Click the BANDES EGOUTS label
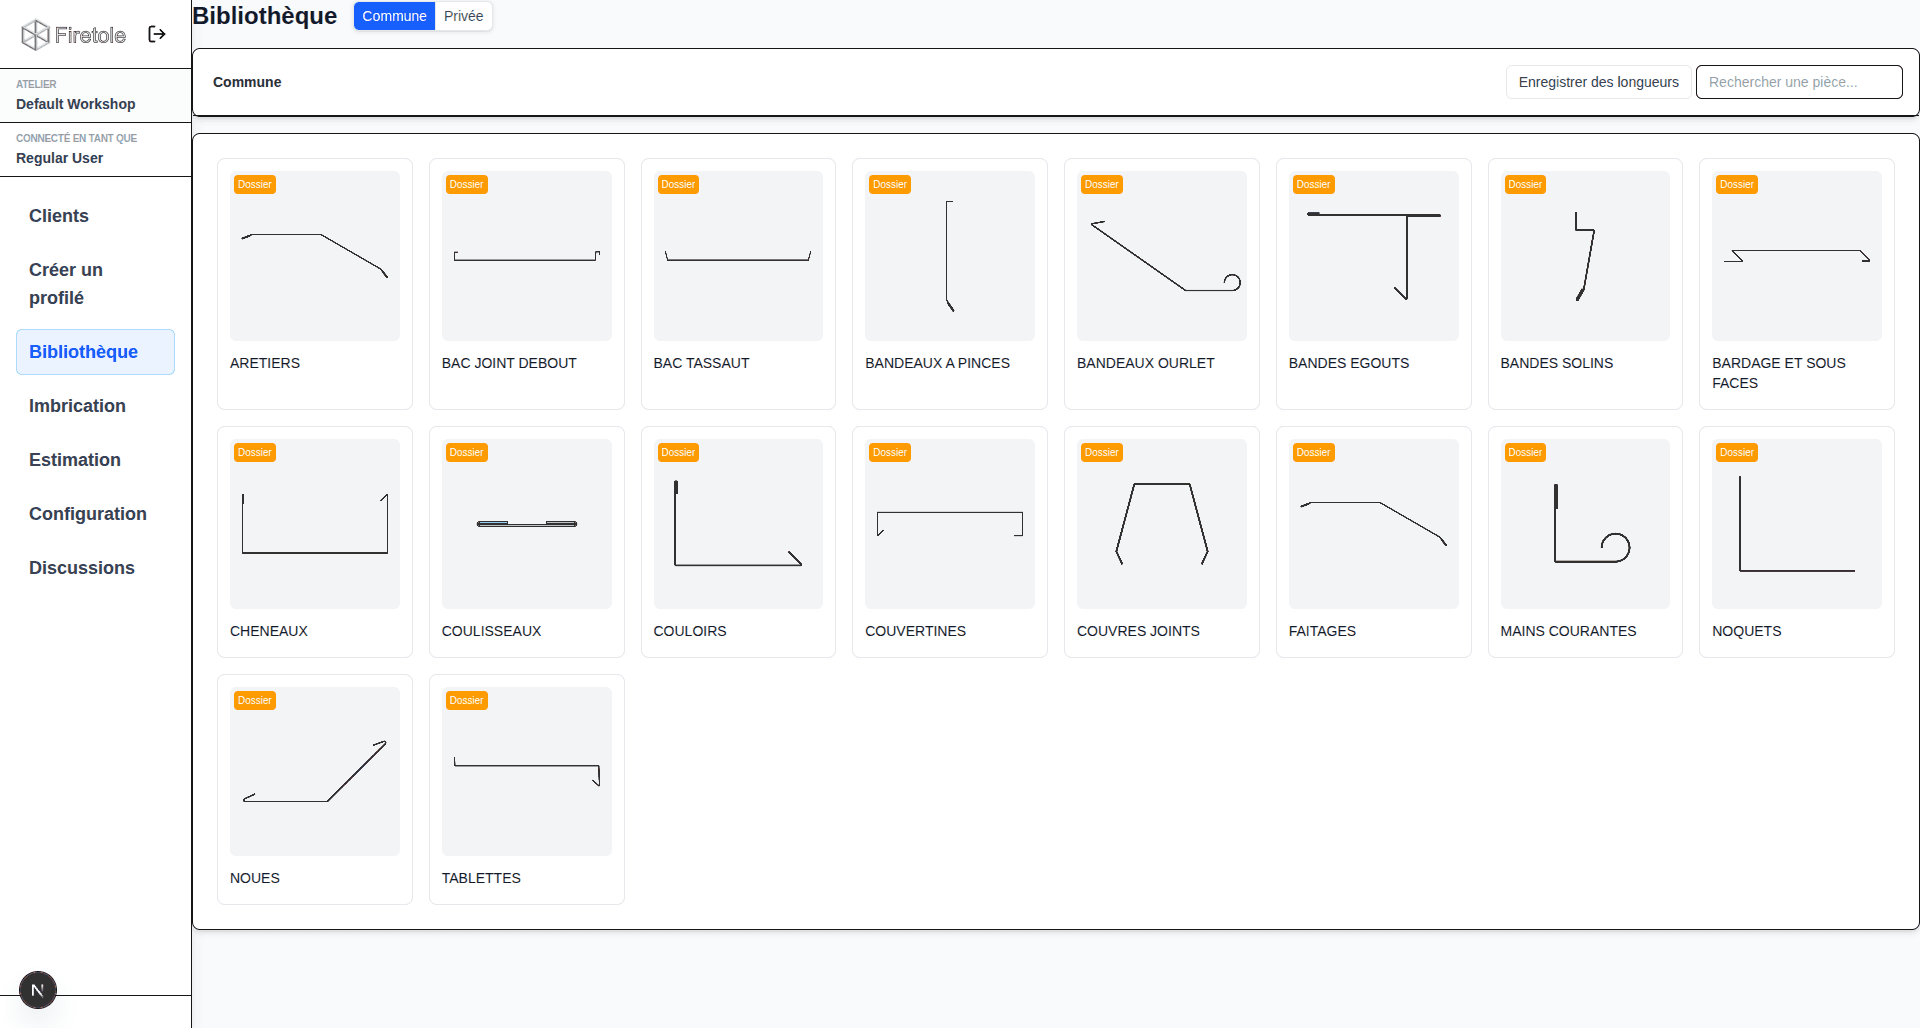1920x1028 pixels. coord(1349,363)
